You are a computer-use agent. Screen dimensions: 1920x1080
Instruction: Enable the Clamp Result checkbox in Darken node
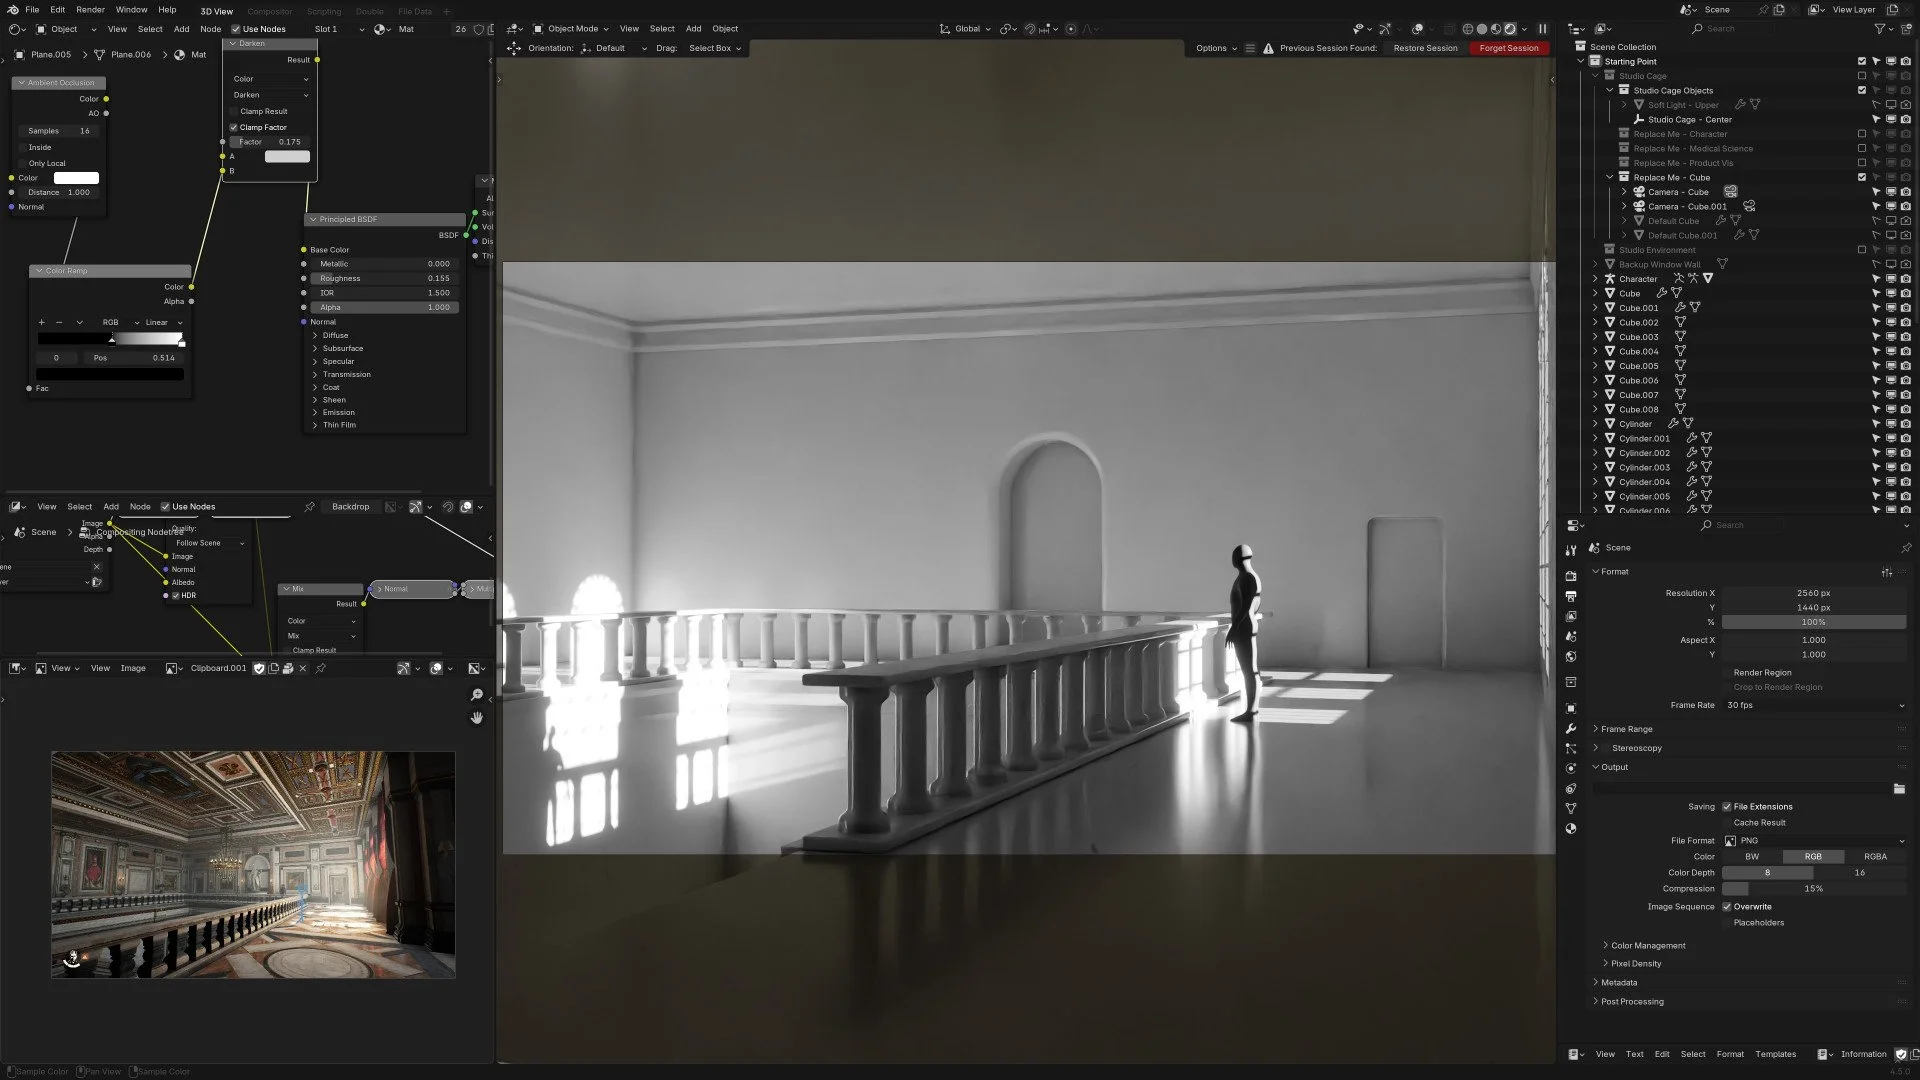234,111
